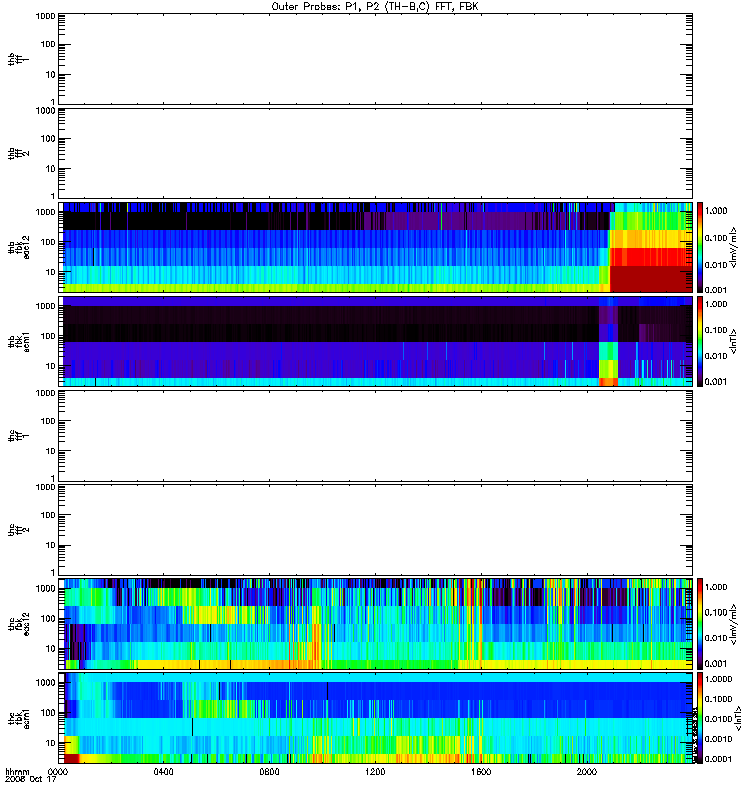Select the empty 'thb fff 2' plot panel
750x800 pixels.
pos(376,153)
